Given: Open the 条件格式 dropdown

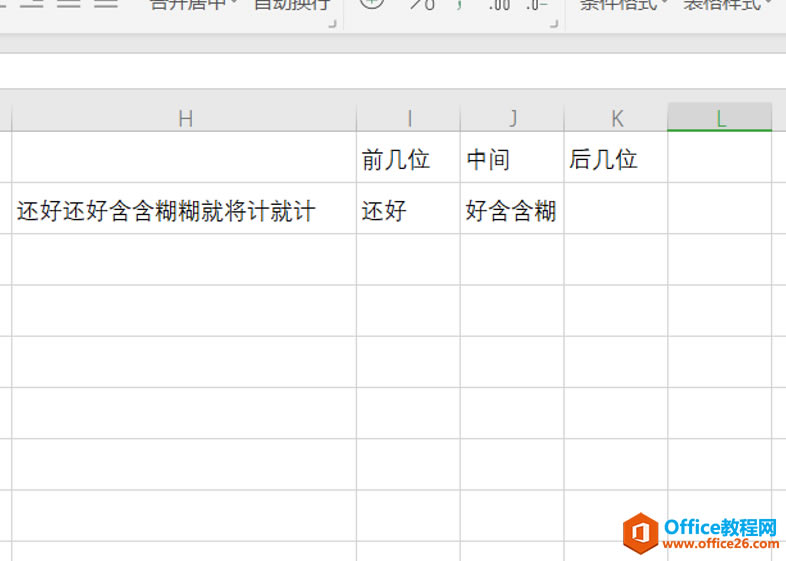Looking at the screenshot, I should 624,5.
